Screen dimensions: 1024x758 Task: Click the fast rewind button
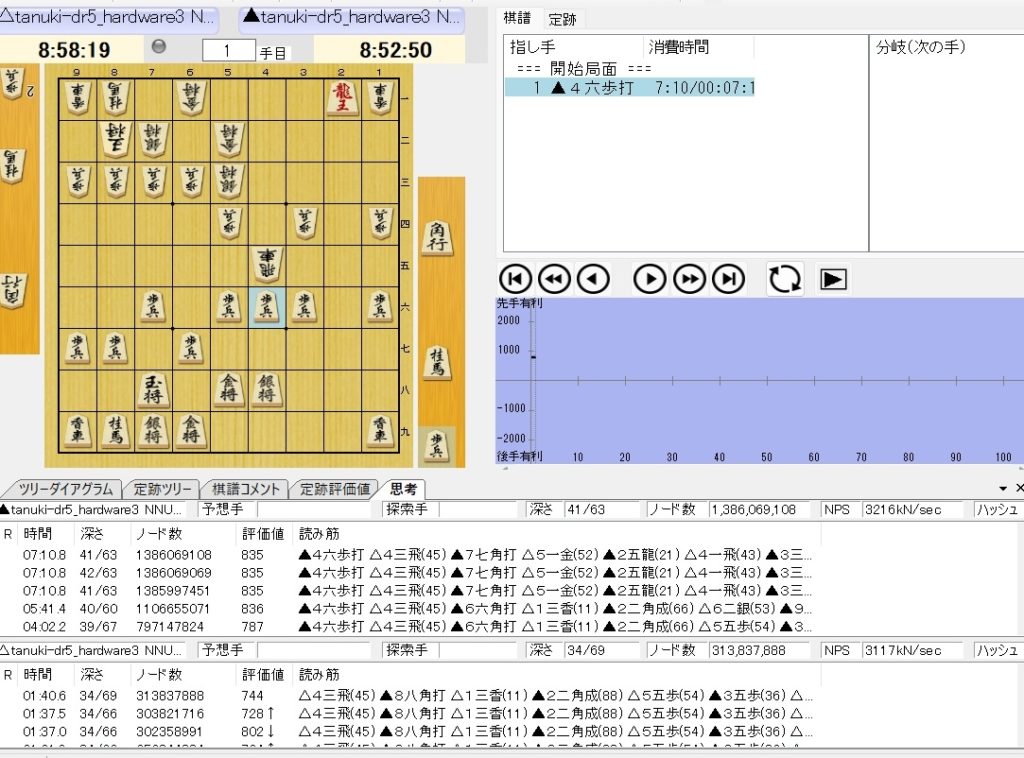coord(553,279)
